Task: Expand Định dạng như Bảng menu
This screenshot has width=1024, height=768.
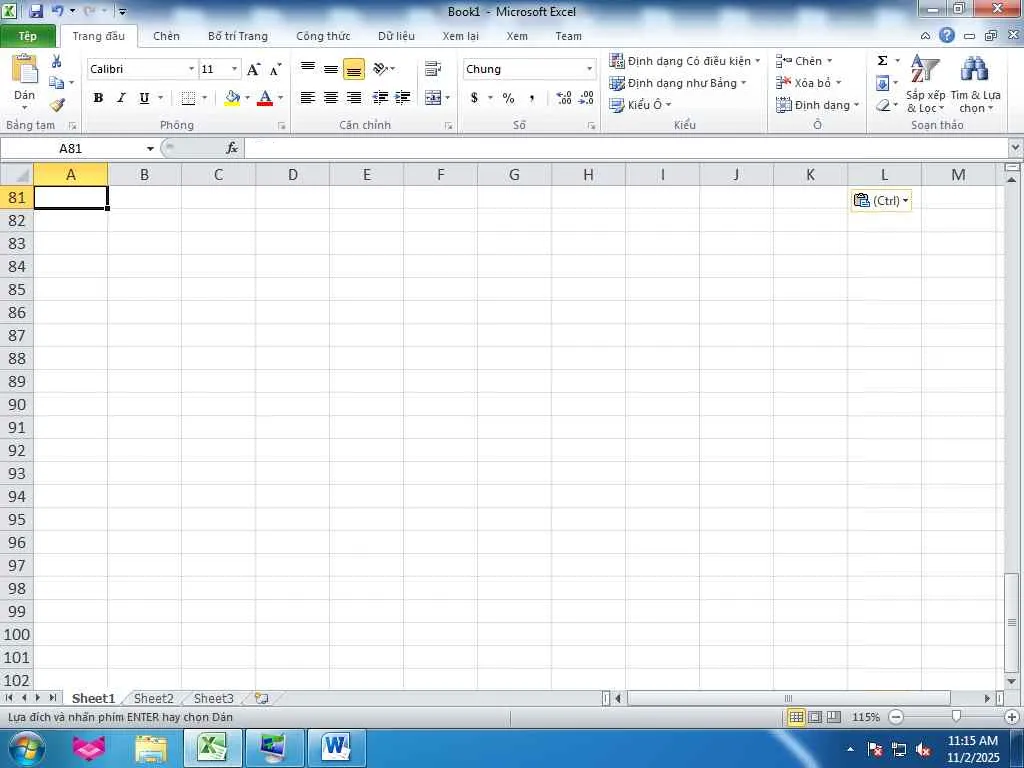Action: coord(678,83)
